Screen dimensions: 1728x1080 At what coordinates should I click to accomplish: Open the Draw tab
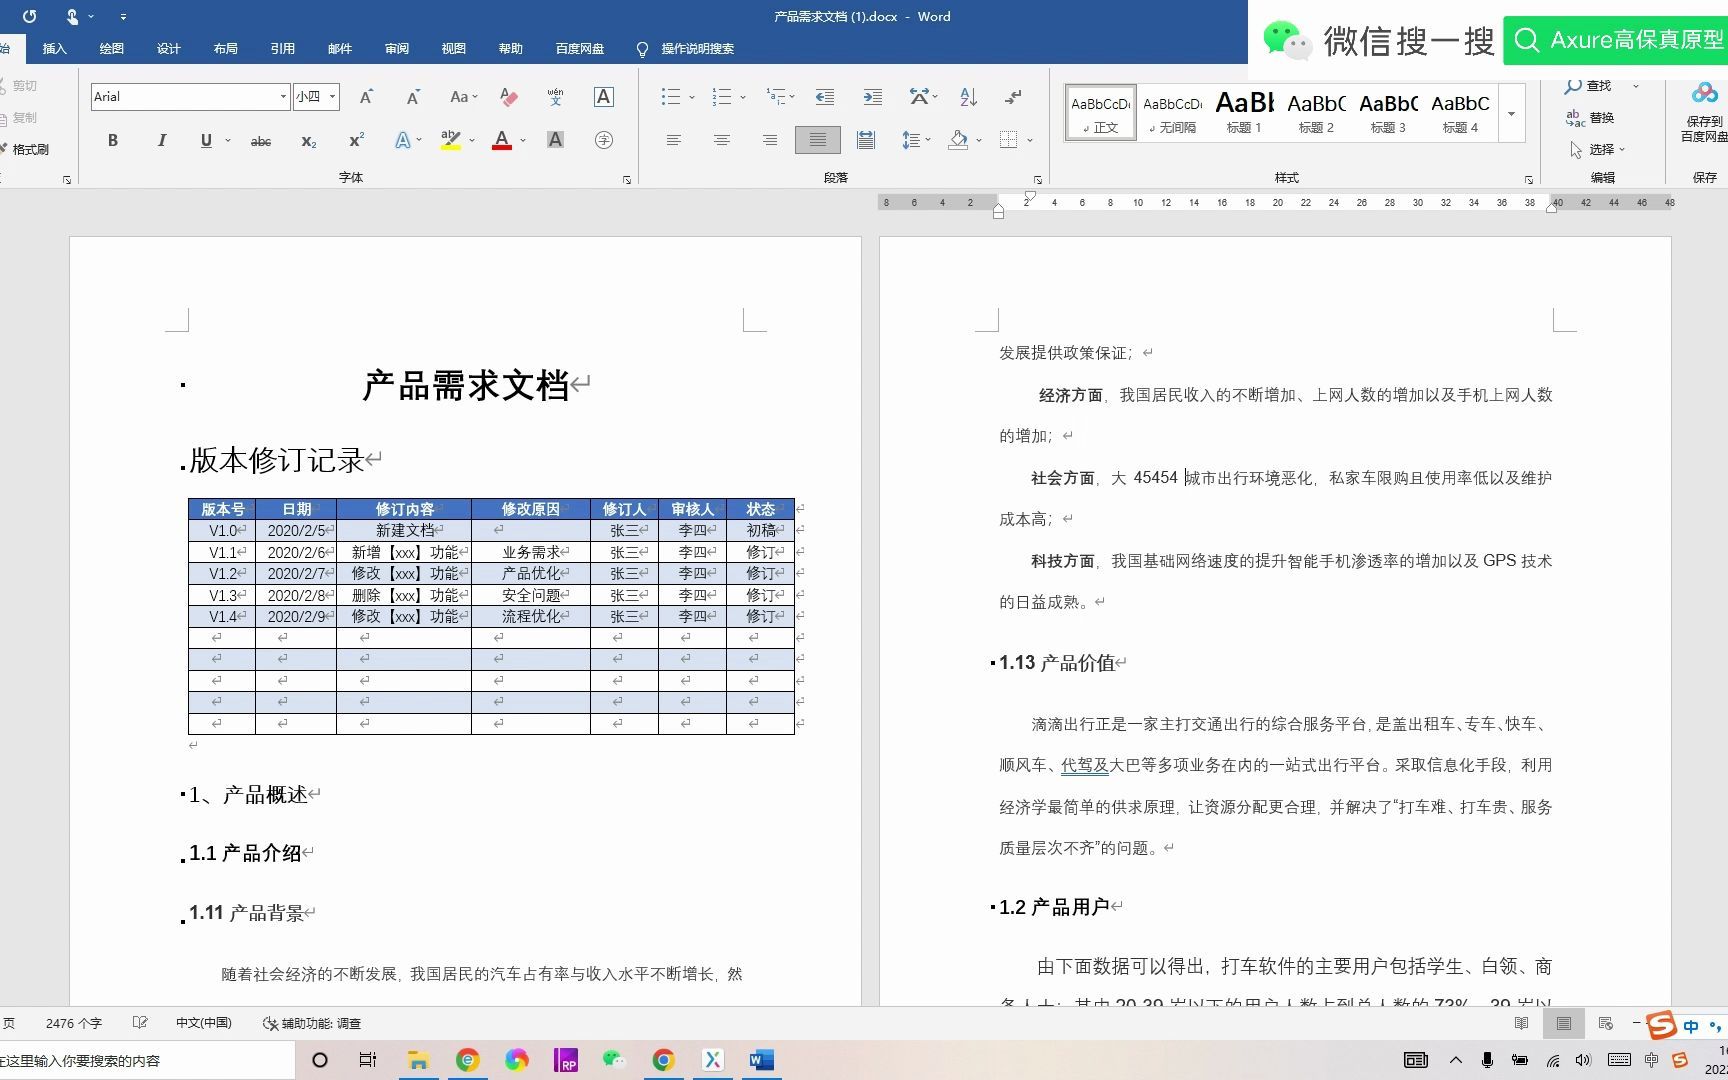[x=111, y=48]
